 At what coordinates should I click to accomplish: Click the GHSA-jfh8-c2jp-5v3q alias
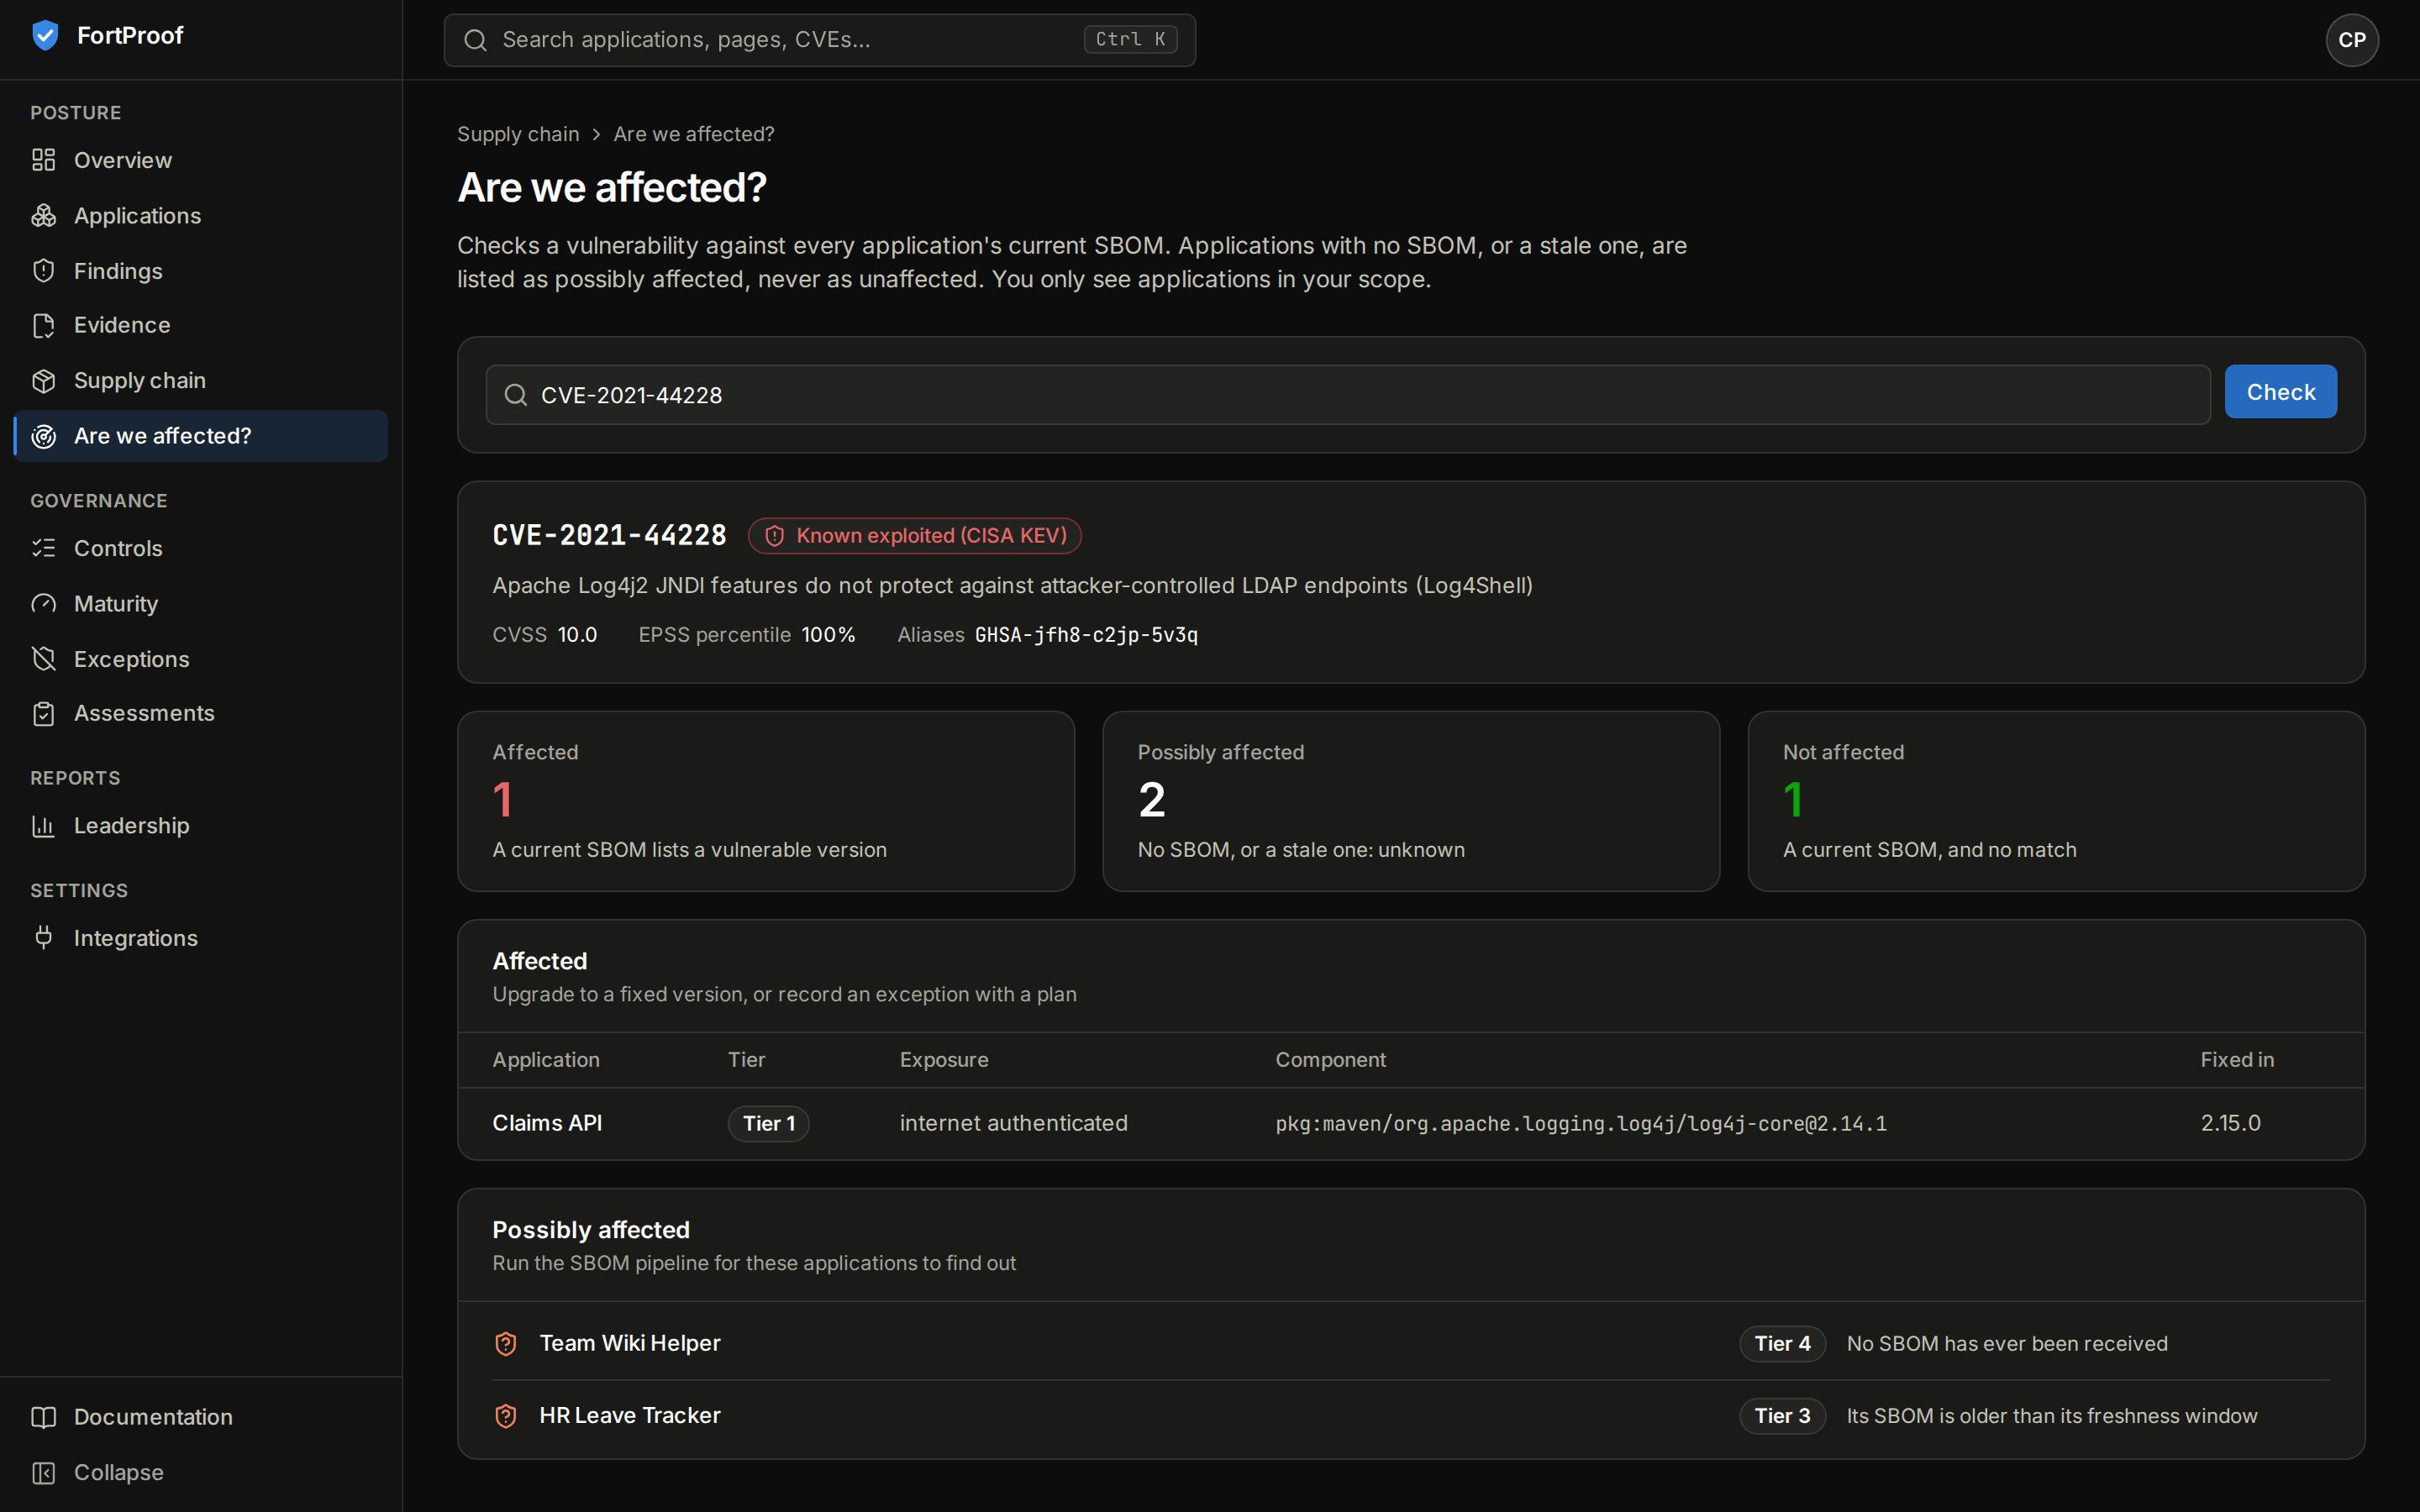1086,635
